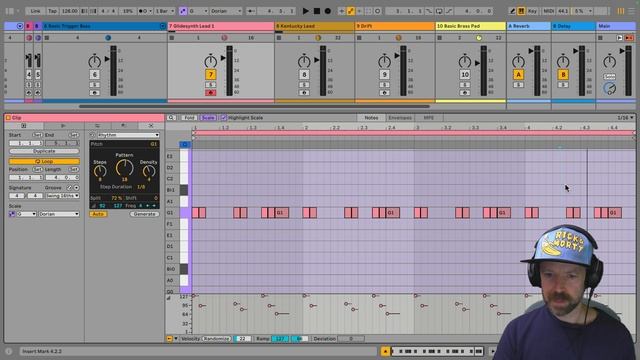Image resolution: width=640 pixels, height=360 pixels.
Task: Open the clip scale root note G dropdown
Action: coord(26,214)
